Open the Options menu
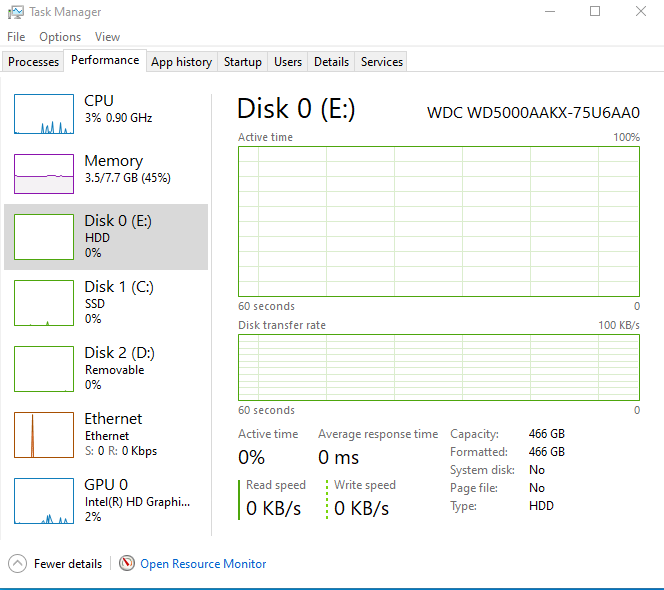This screenshot has height=590, width=664. (x=60, y=37)
